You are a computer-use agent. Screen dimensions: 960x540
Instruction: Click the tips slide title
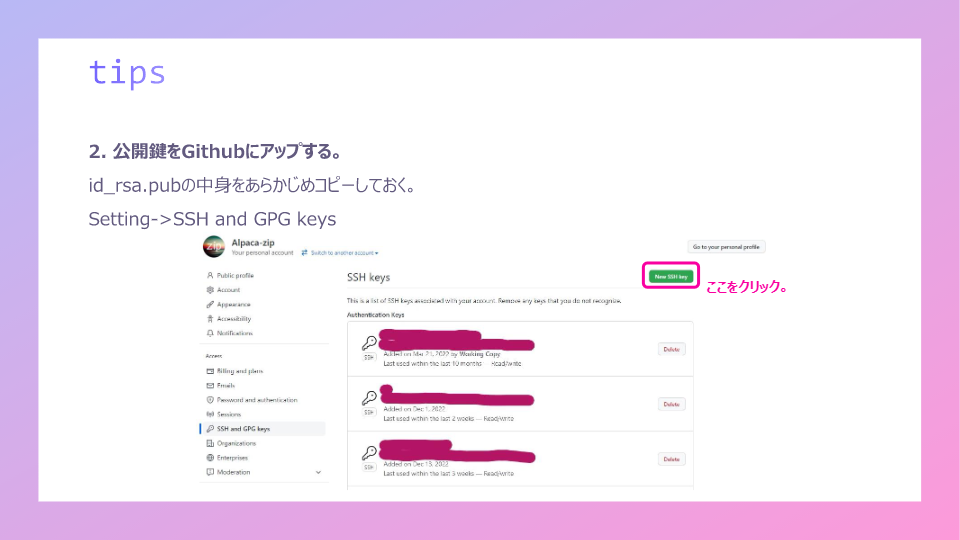click(x=127, y=73)
